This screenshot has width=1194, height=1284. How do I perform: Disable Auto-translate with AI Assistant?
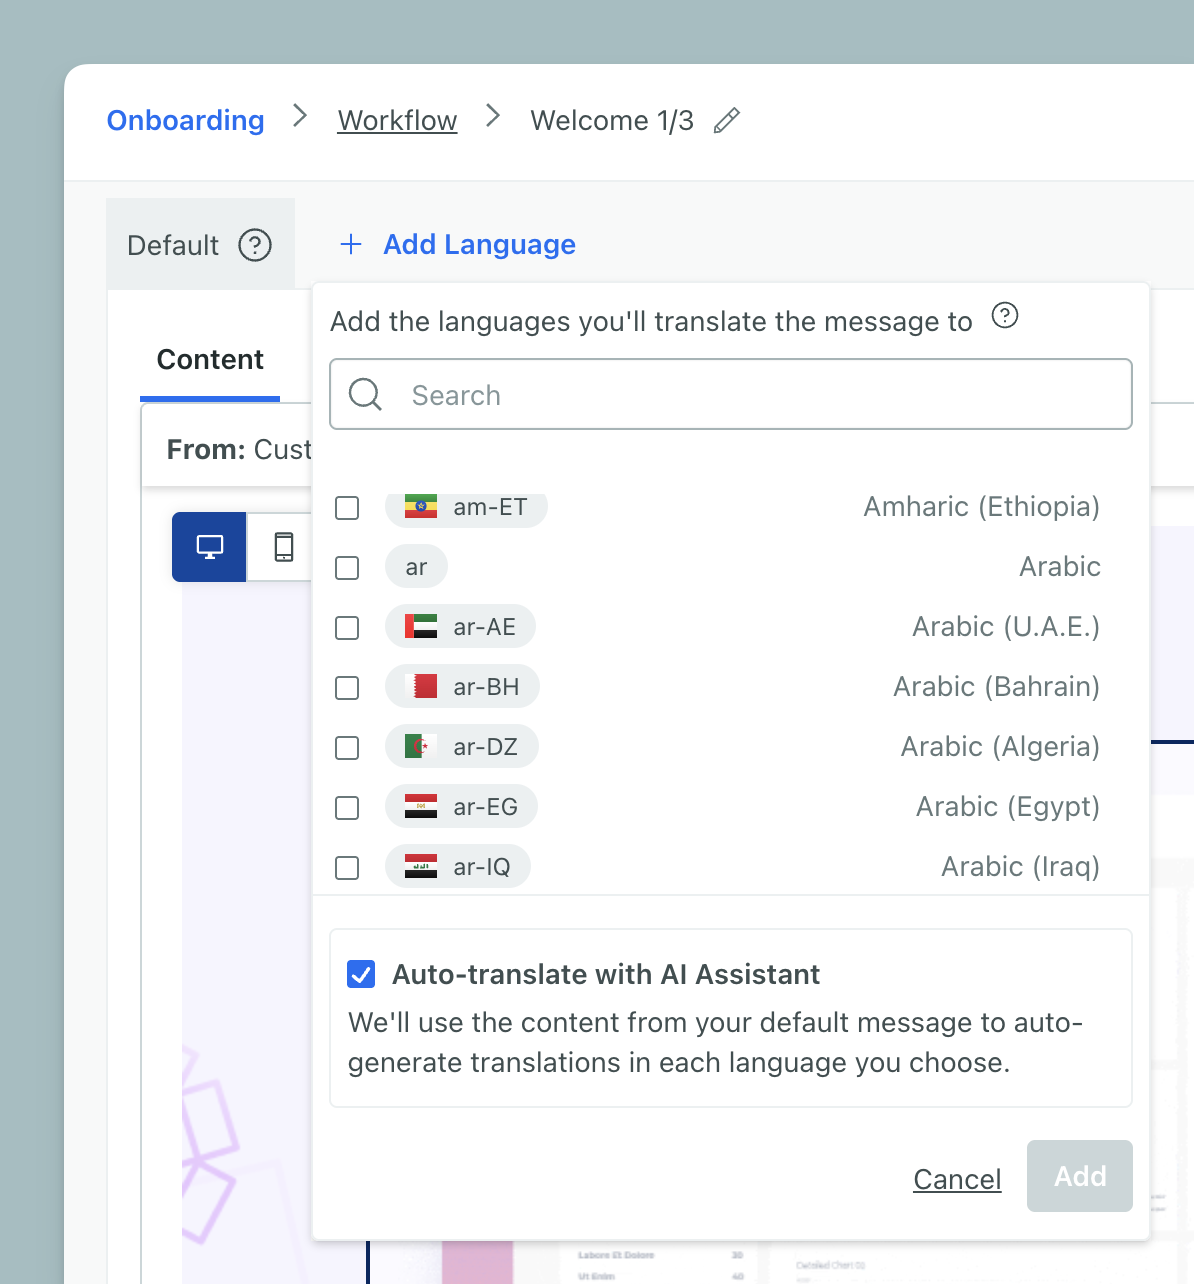tap(361, 974)
